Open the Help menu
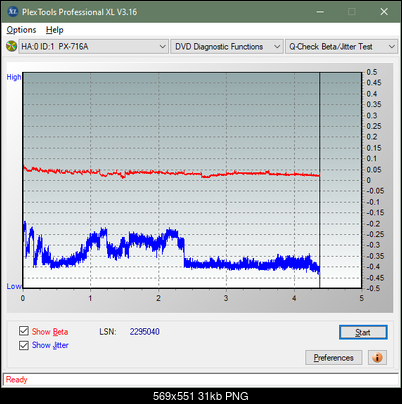Viewport: 402px width, 404px height. (x=55, y=30)
